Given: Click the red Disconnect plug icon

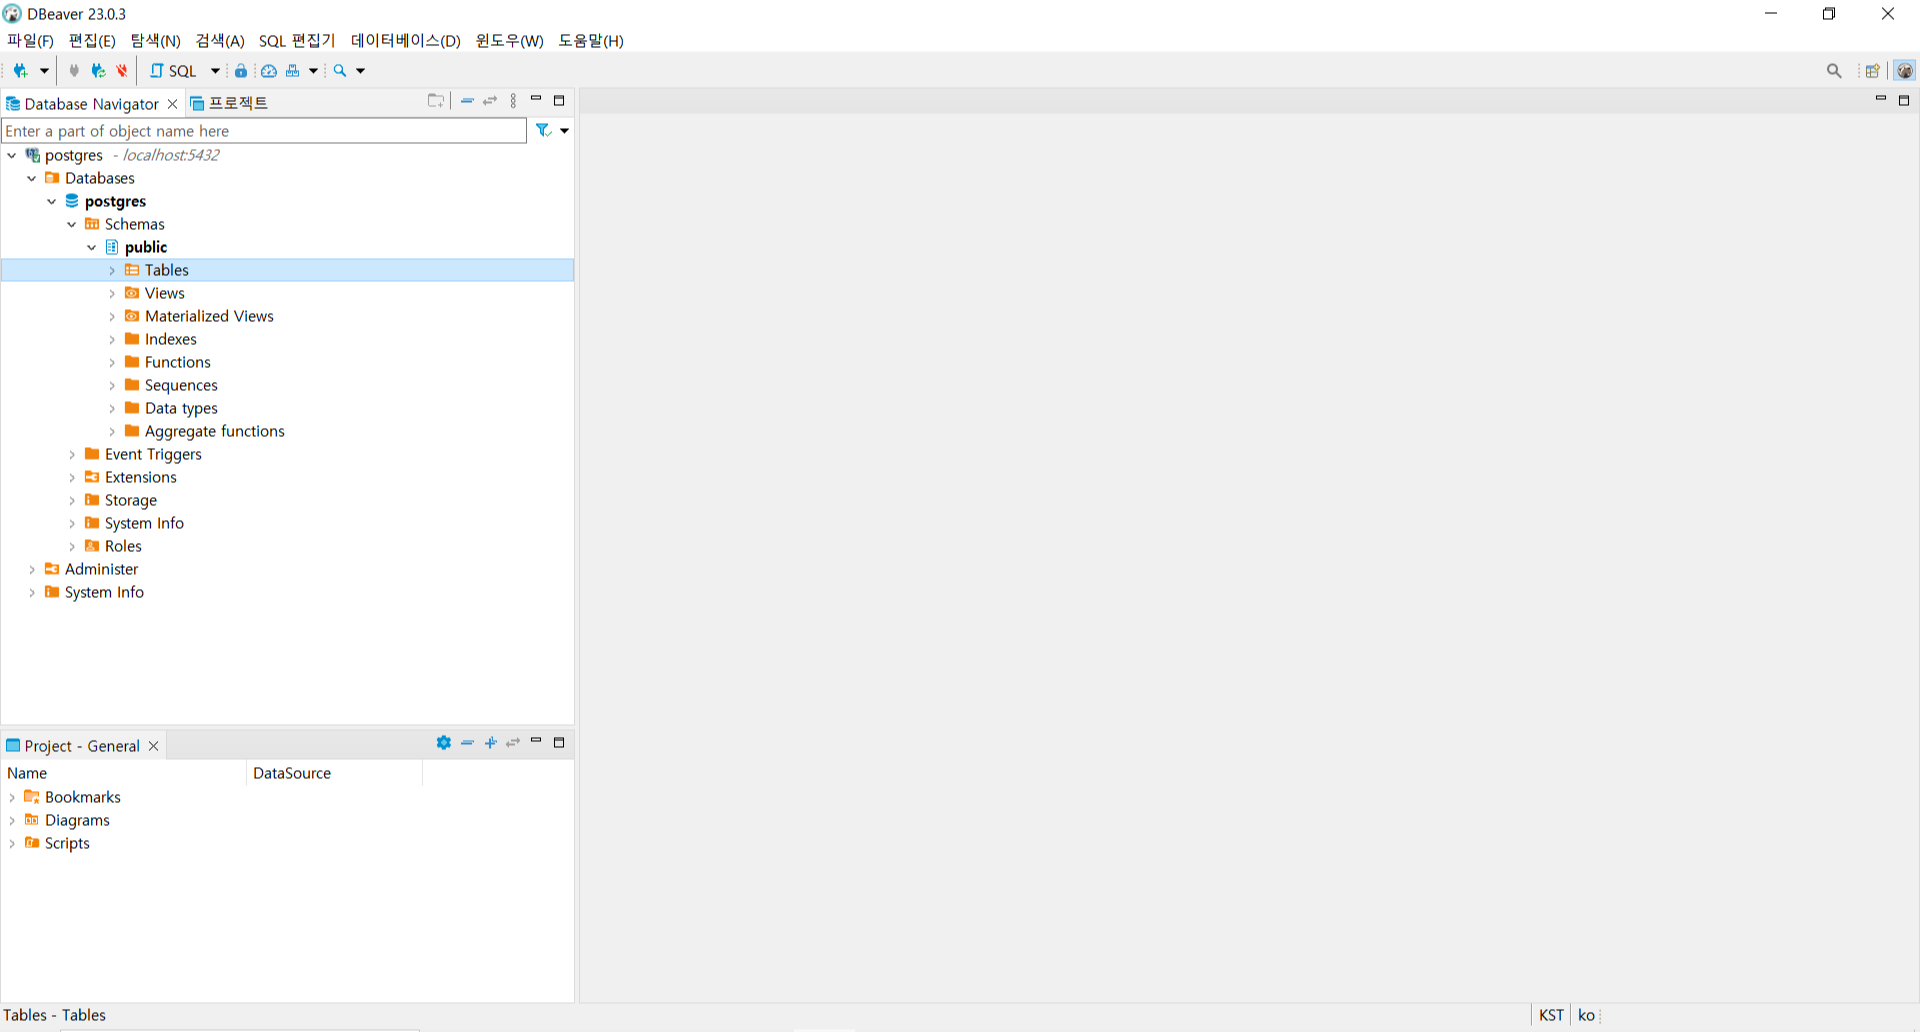Looking at the screenshot, I should tap(122, 71).
